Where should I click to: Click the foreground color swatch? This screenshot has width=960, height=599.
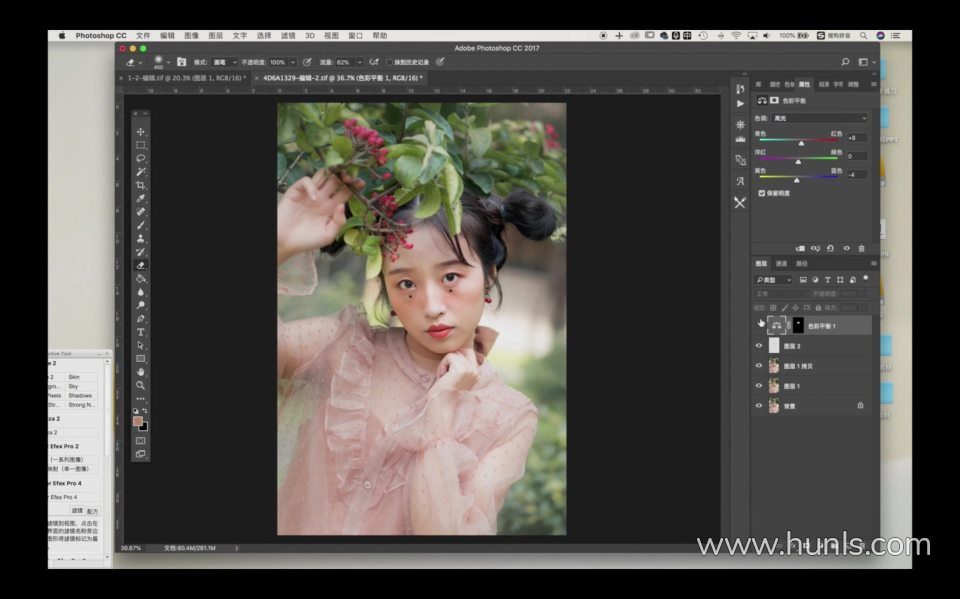tap(138, 421)
